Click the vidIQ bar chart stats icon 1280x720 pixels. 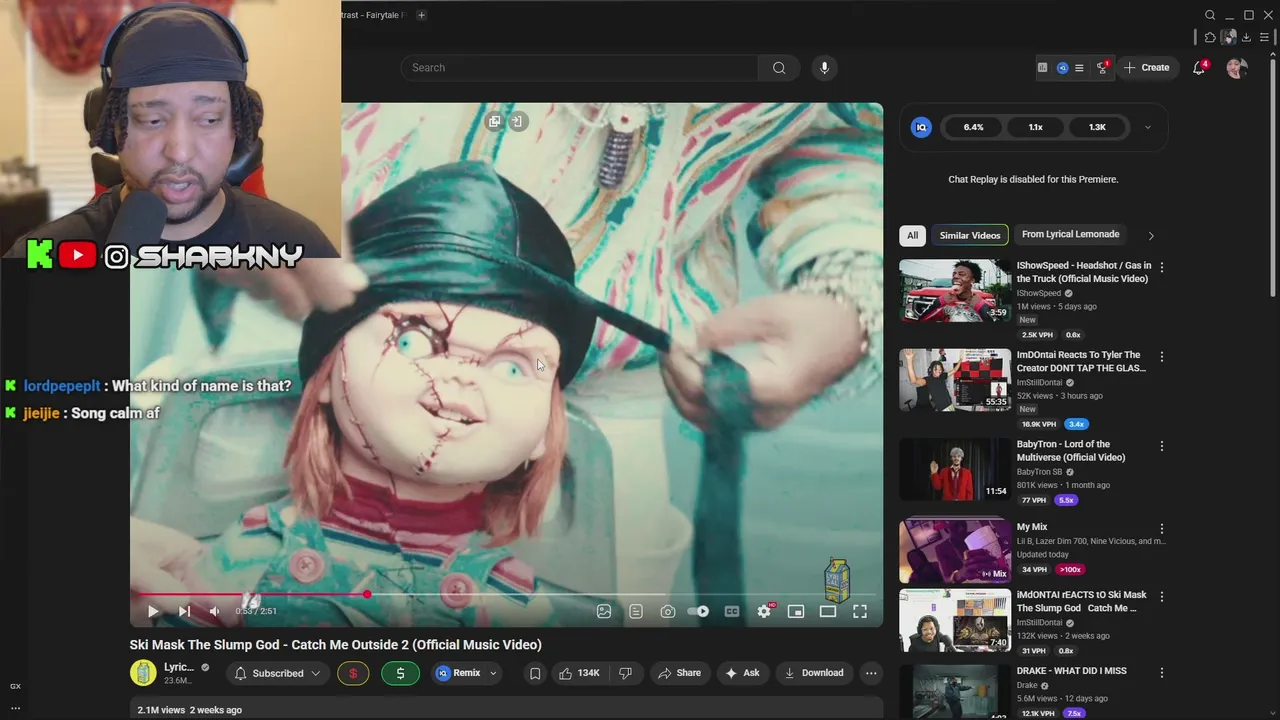coord(1042,68)
